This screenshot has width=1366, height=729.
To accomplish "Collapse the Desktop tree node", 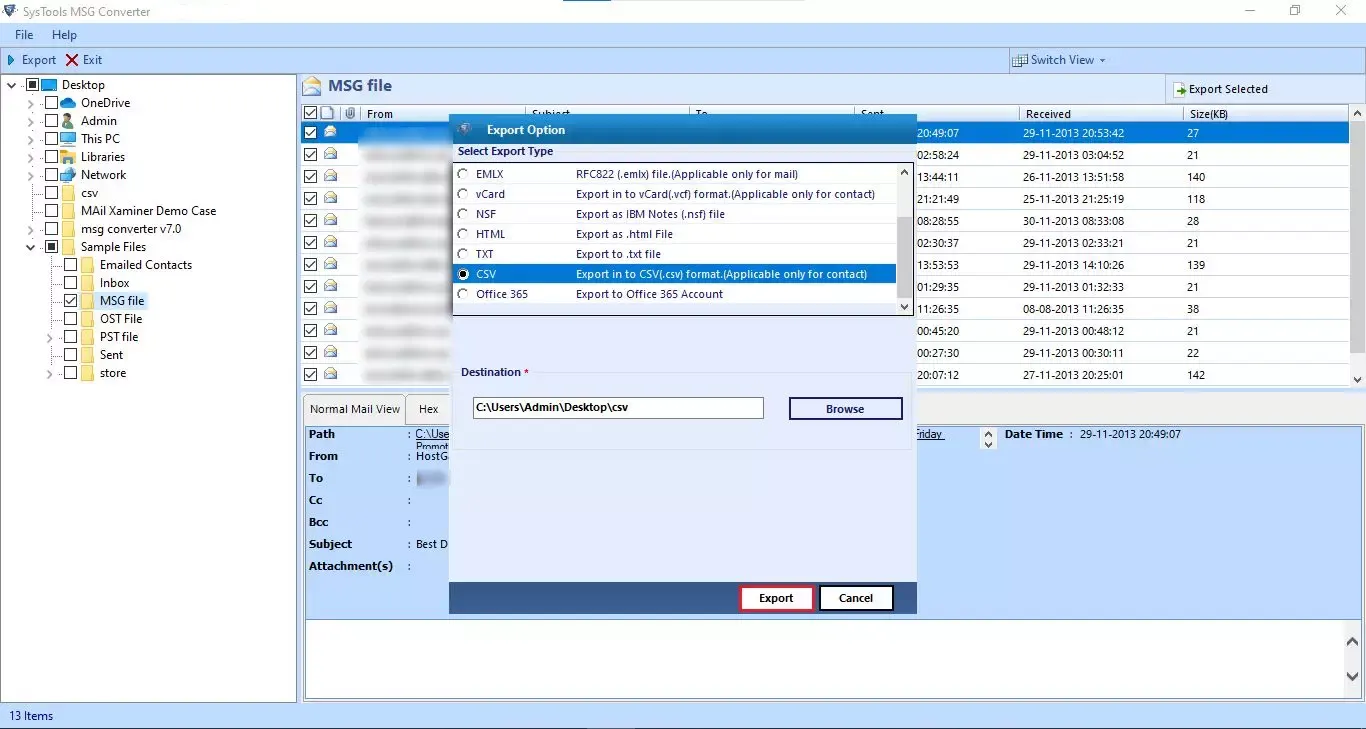I will point(12,85).
